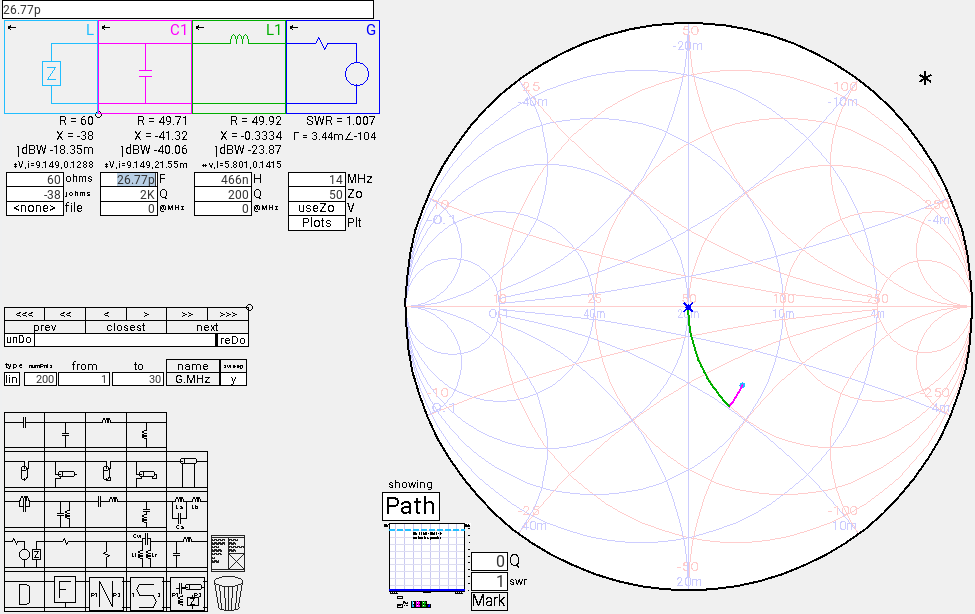The width and height of the screenshot is (975, 614).
Task: Select the generator block G in schematic
Action: point(333,67)
